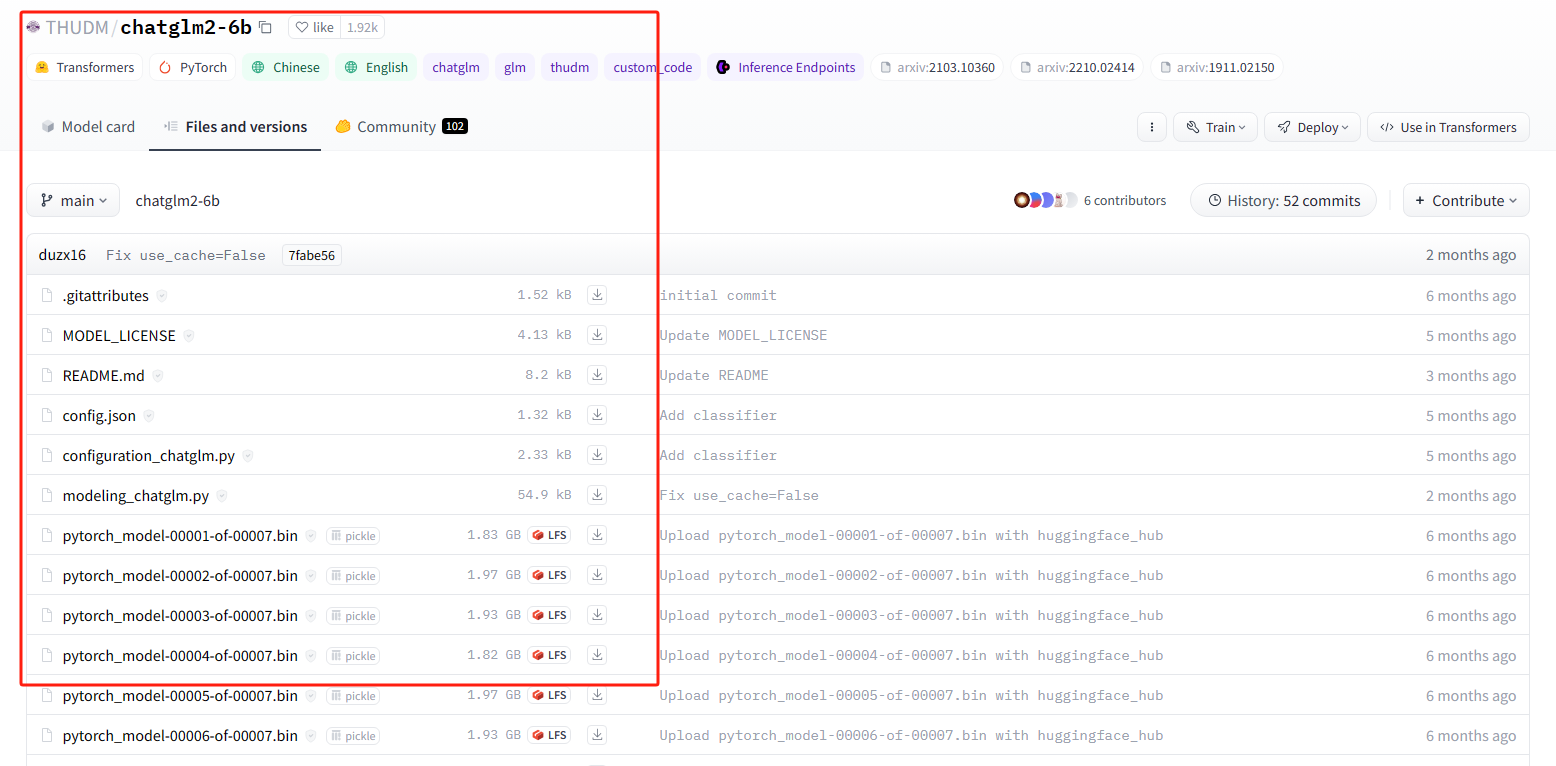Click LFS badge for pytorch_model-00001-of-00007.bin

(x=550, y=535)
